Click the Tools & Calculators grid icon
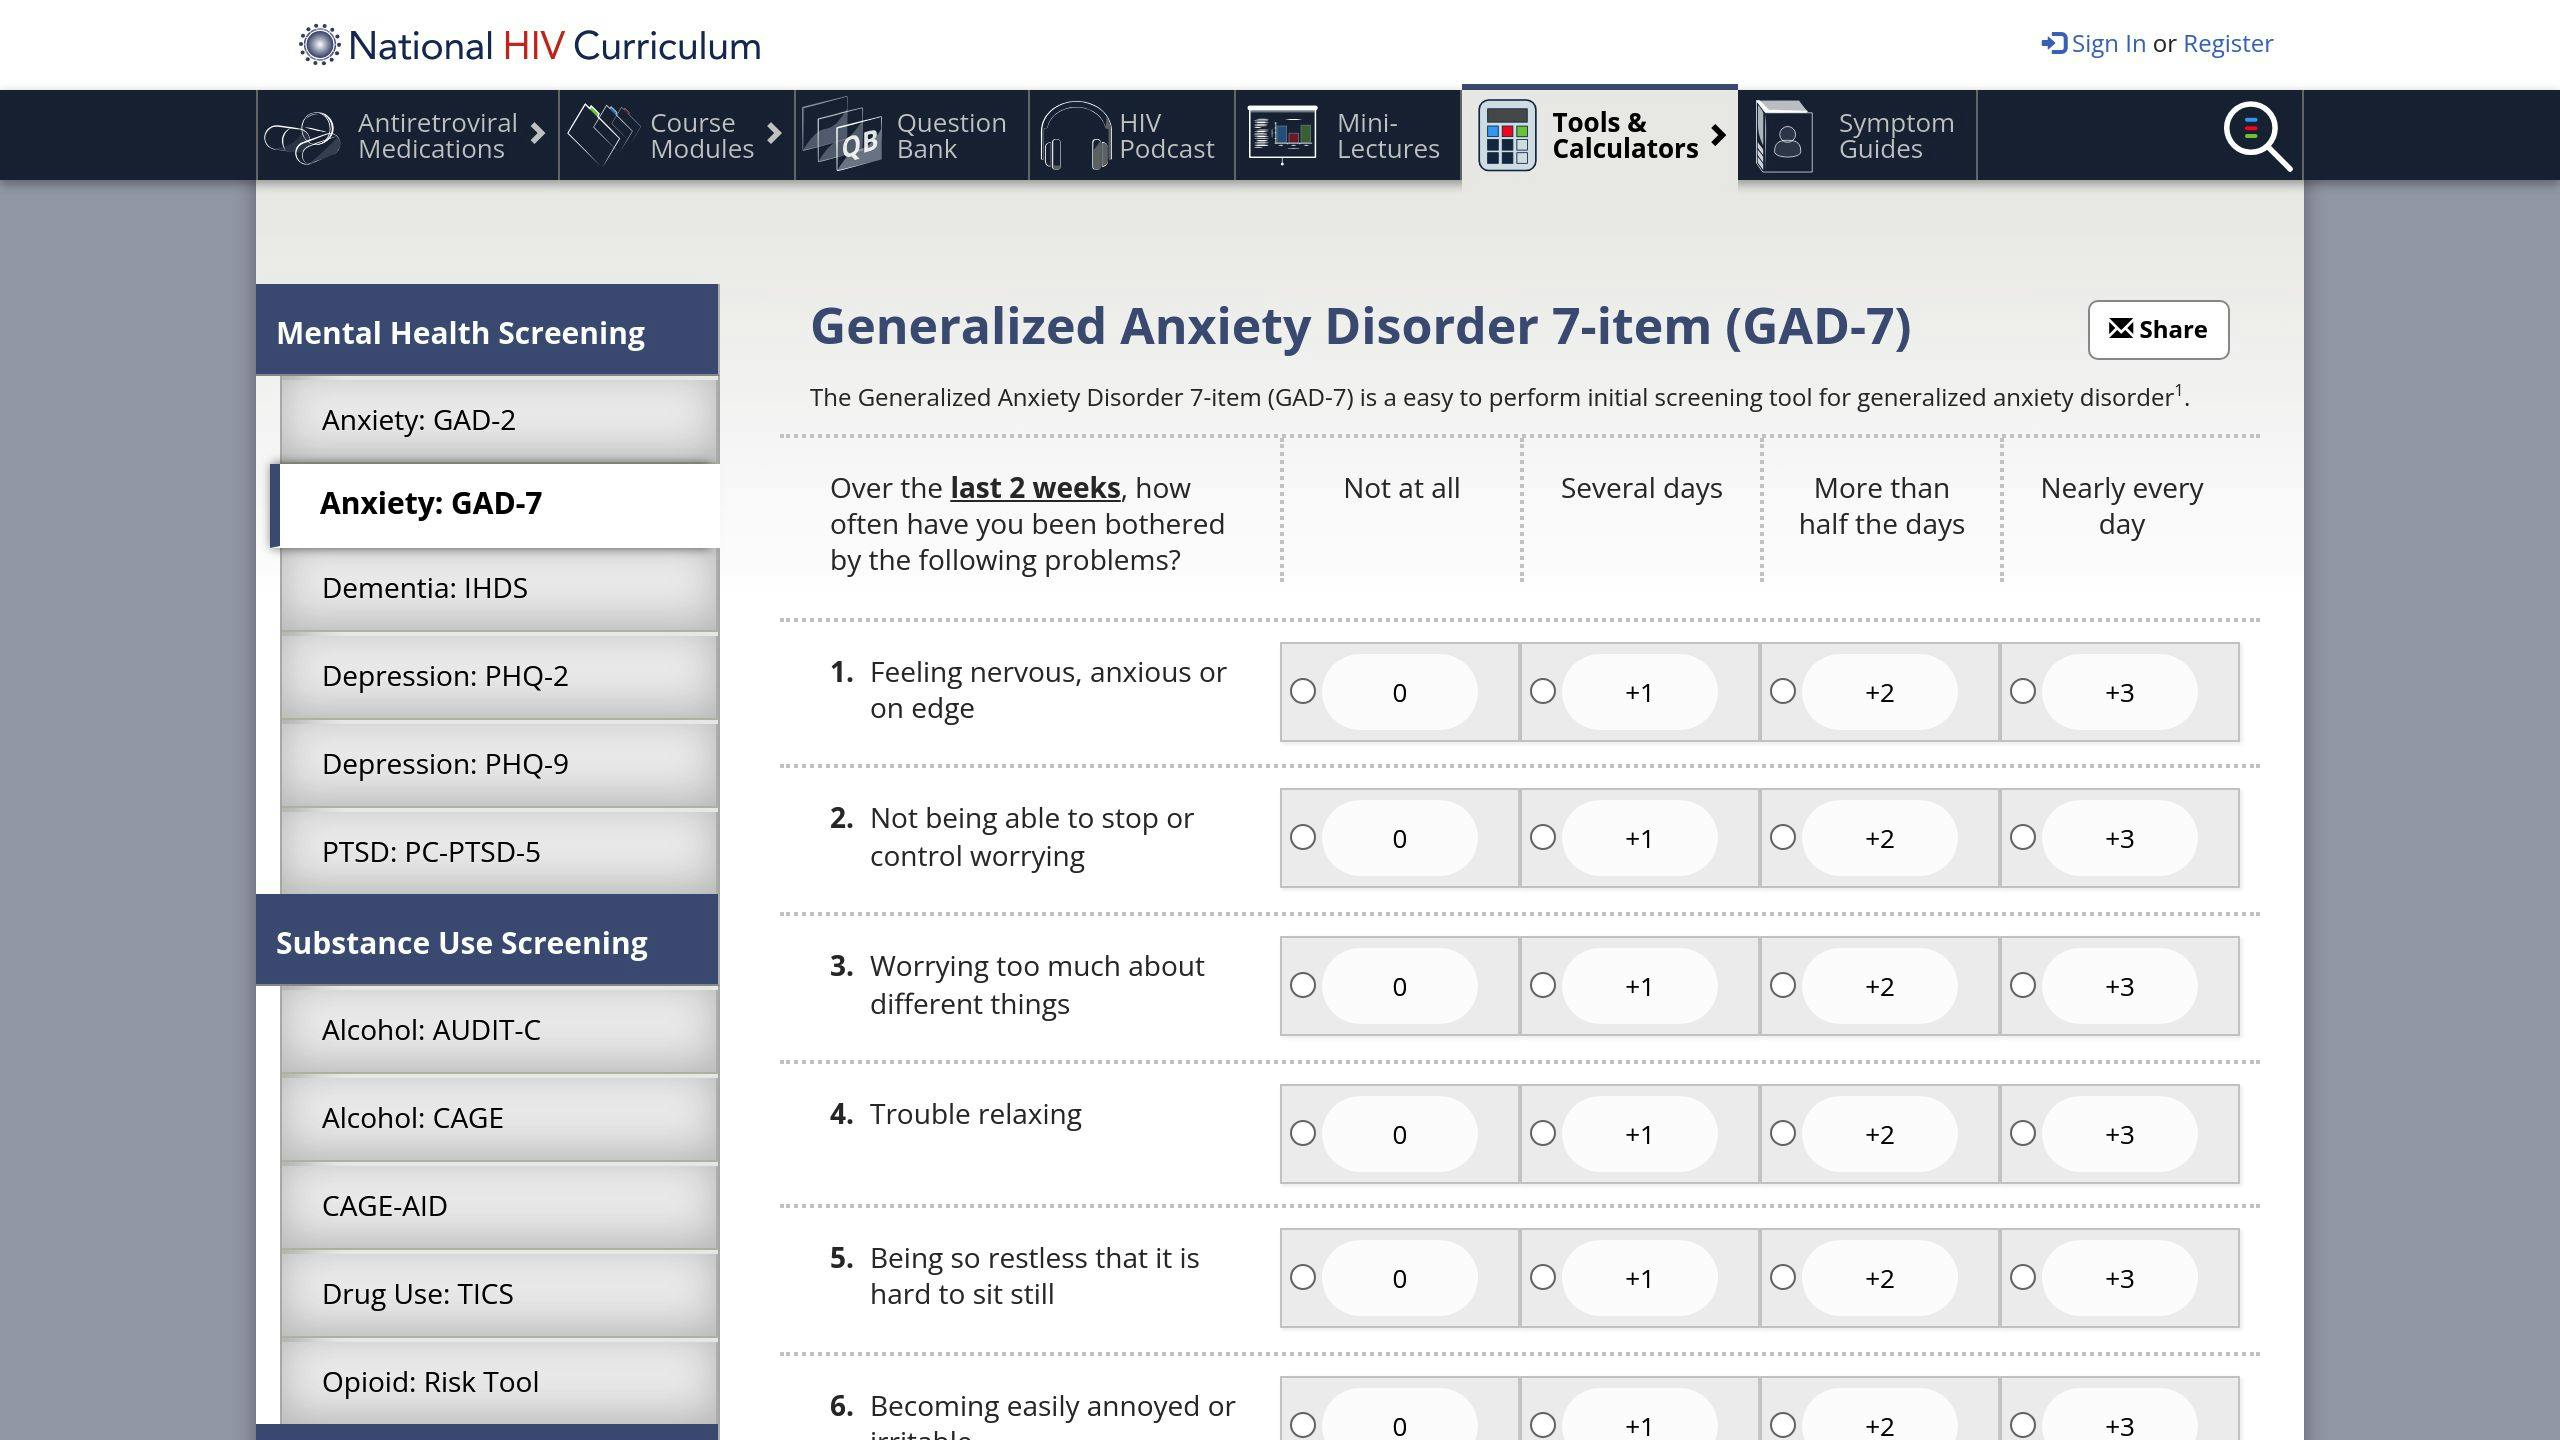 coord(1507,135)
